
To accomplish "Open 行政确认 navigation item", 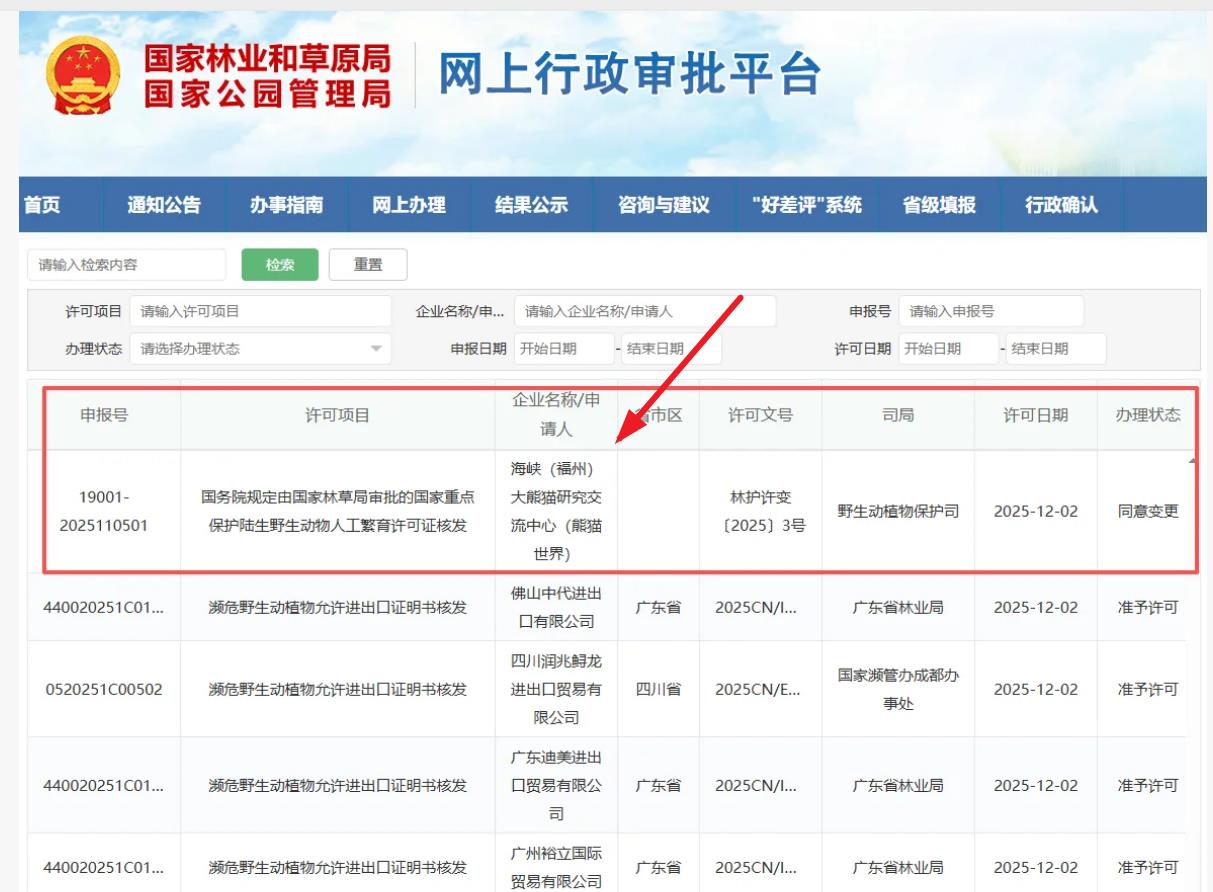I will (1061, 205).
